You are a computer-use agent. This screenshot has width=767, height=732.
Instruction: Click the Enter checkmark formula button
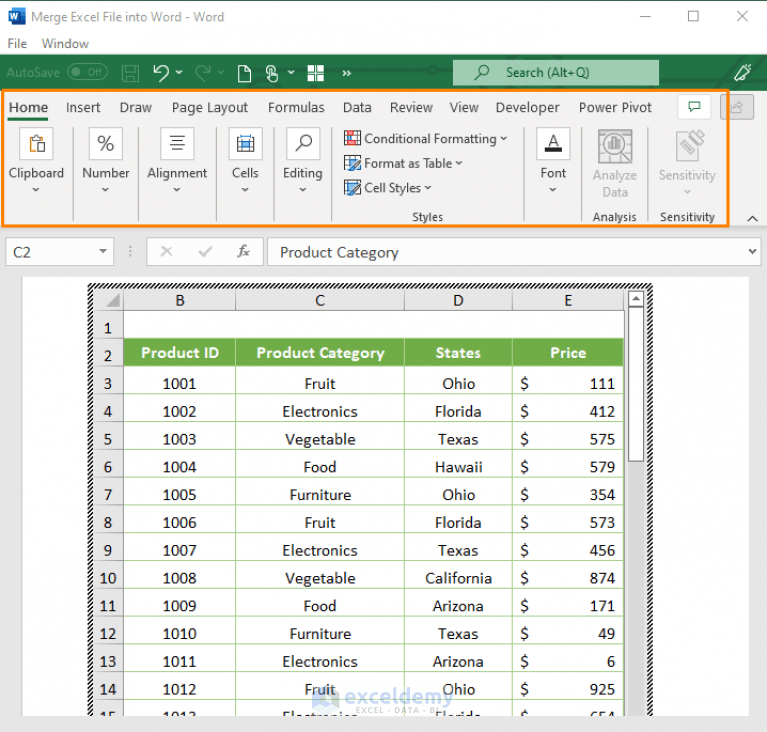coord(205,252)
